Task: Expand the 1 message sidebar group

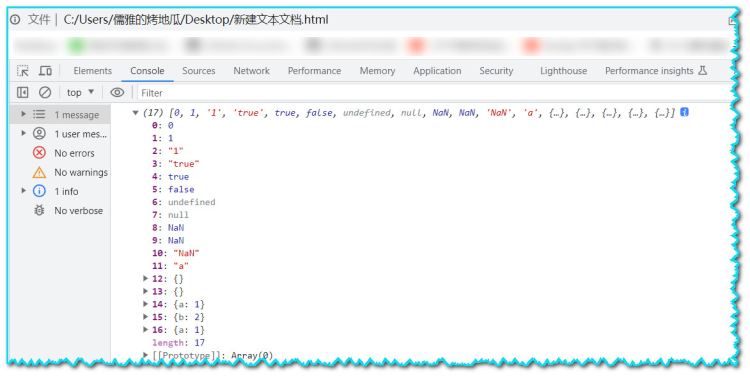Action: tap(23, 114)
